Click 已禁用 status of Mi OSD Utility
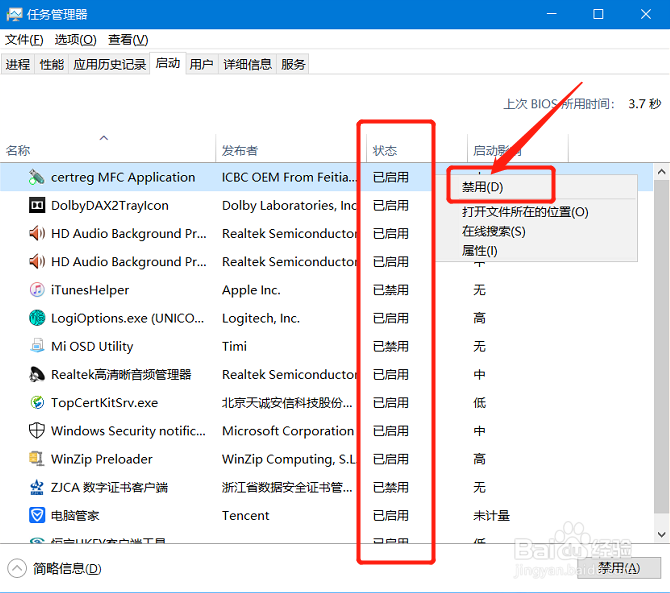Image resolution: width=670 pixels, height=593 pixels. click(391, 346)
